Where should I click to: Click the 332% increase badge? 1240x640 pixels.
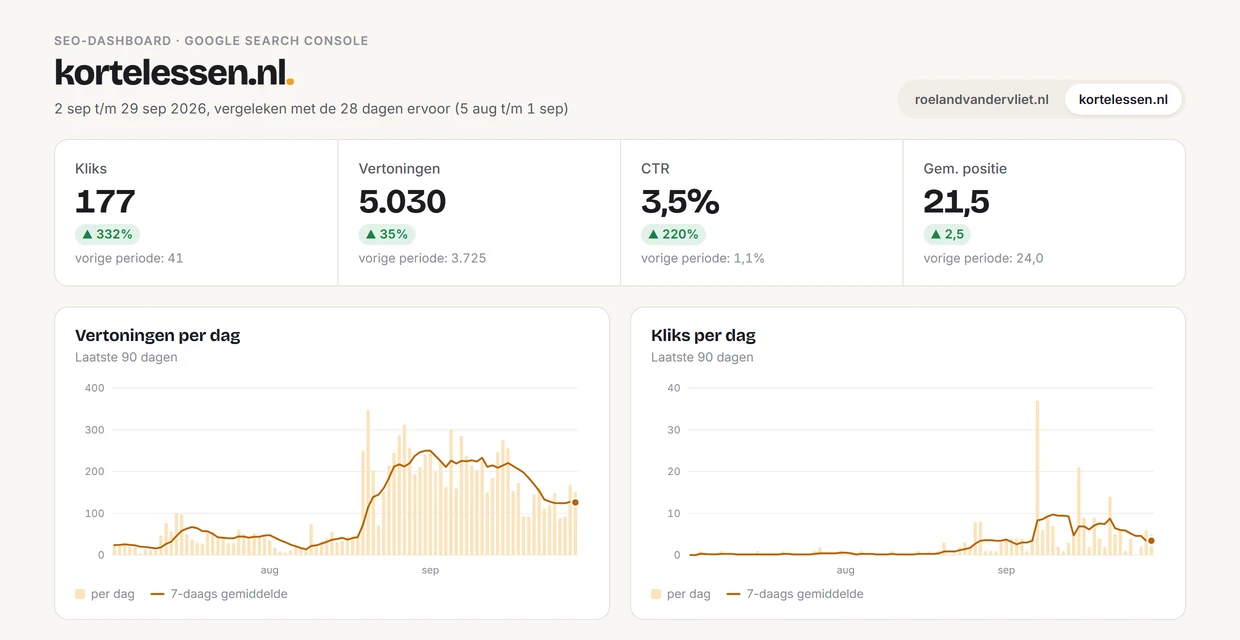click(107, 234)
